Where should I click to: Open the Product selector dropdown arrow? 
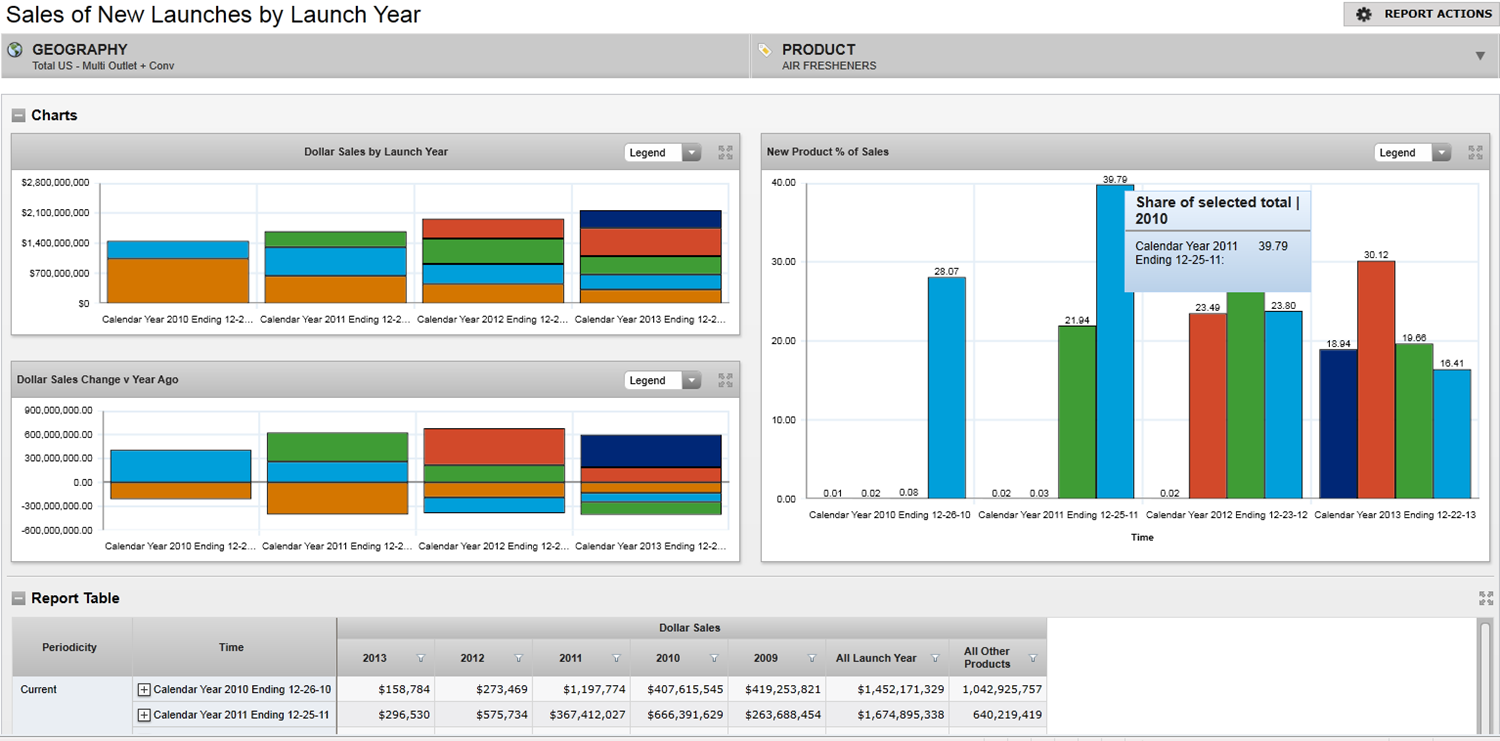(x=1480, y=56)
